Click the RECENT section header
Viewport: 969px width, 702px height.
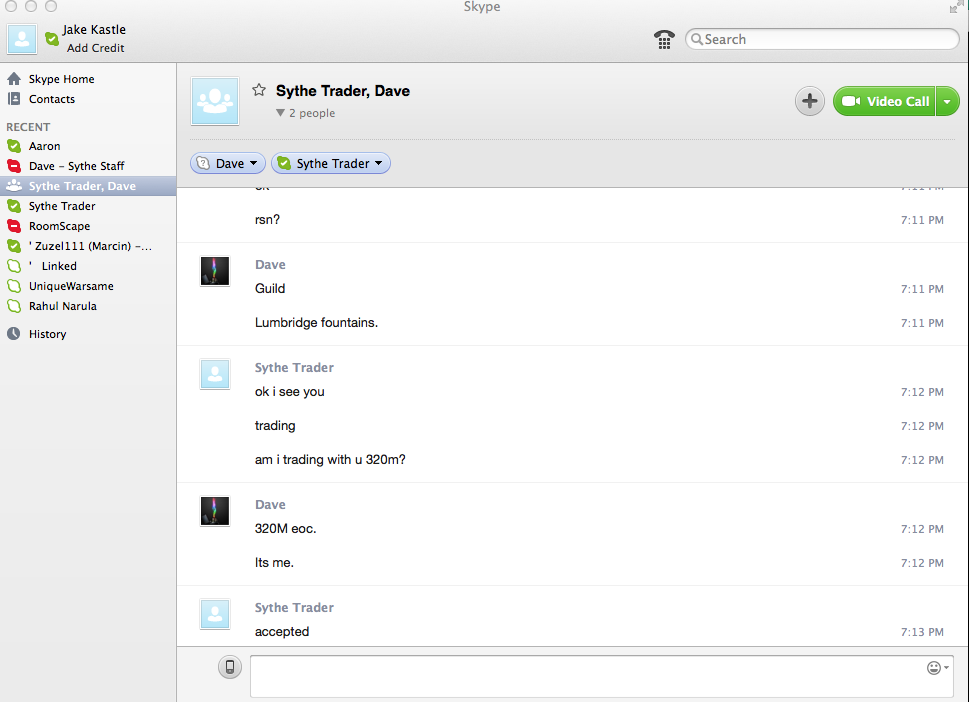28,127
